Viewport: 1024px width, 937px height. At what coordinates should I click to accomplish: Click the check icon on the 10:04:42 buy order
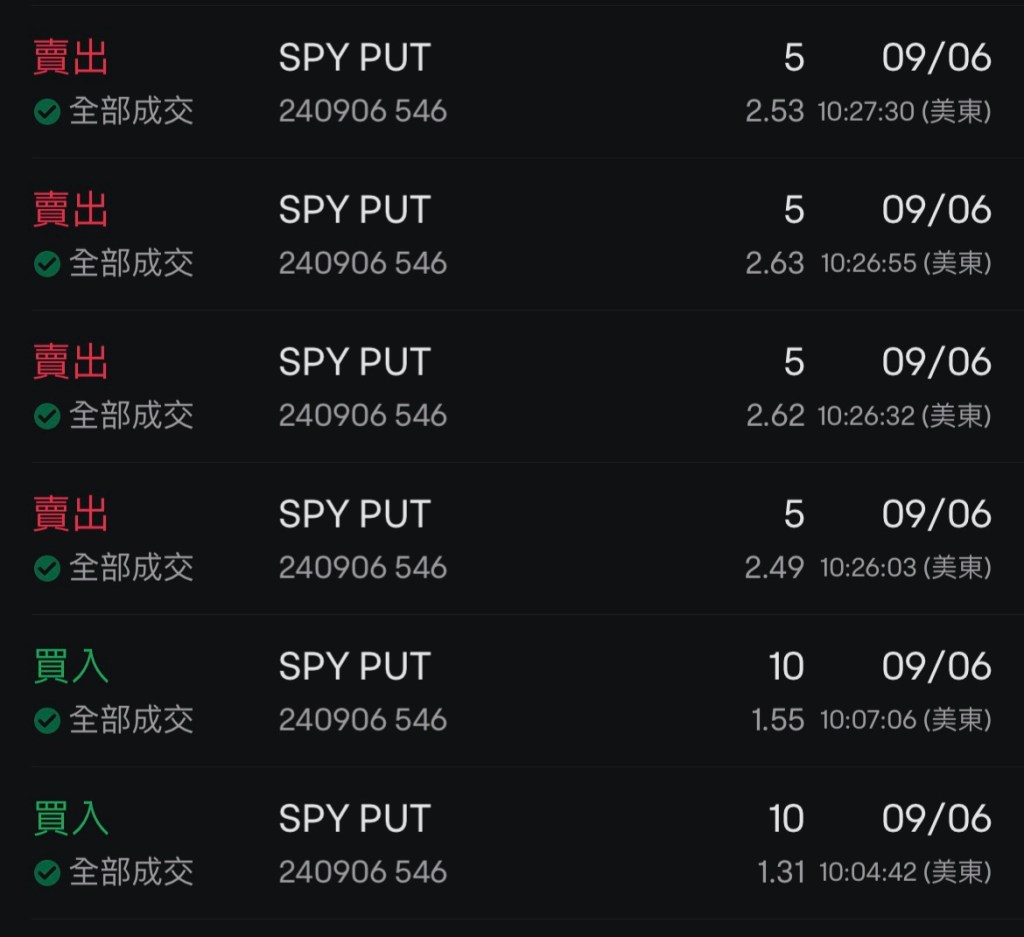point(47,872)
